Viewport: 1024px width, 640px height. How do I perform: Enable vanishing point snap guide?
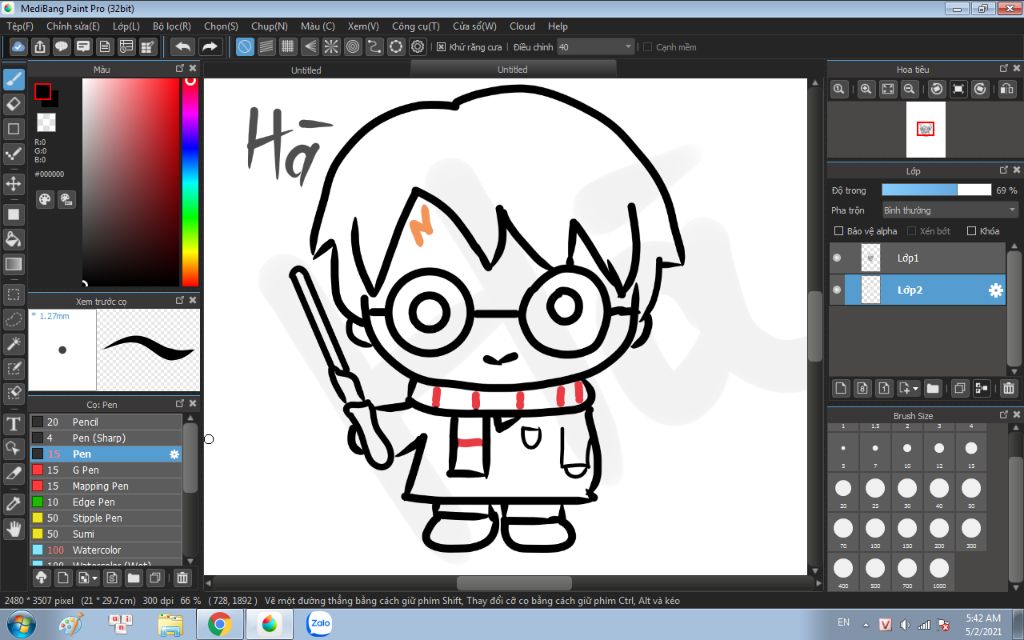[x=310, y=47]
